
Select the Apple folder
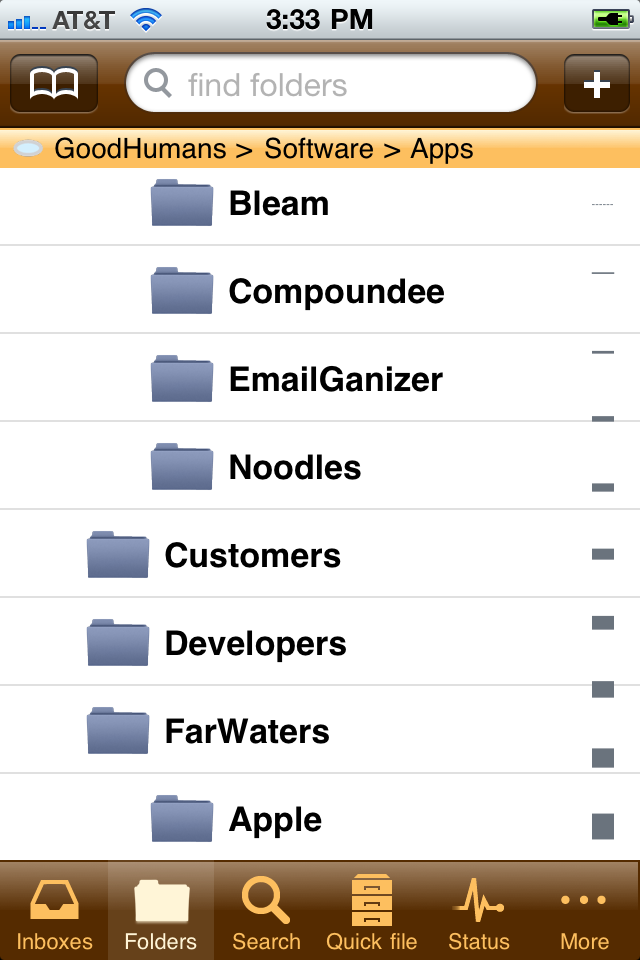point(275,819)
